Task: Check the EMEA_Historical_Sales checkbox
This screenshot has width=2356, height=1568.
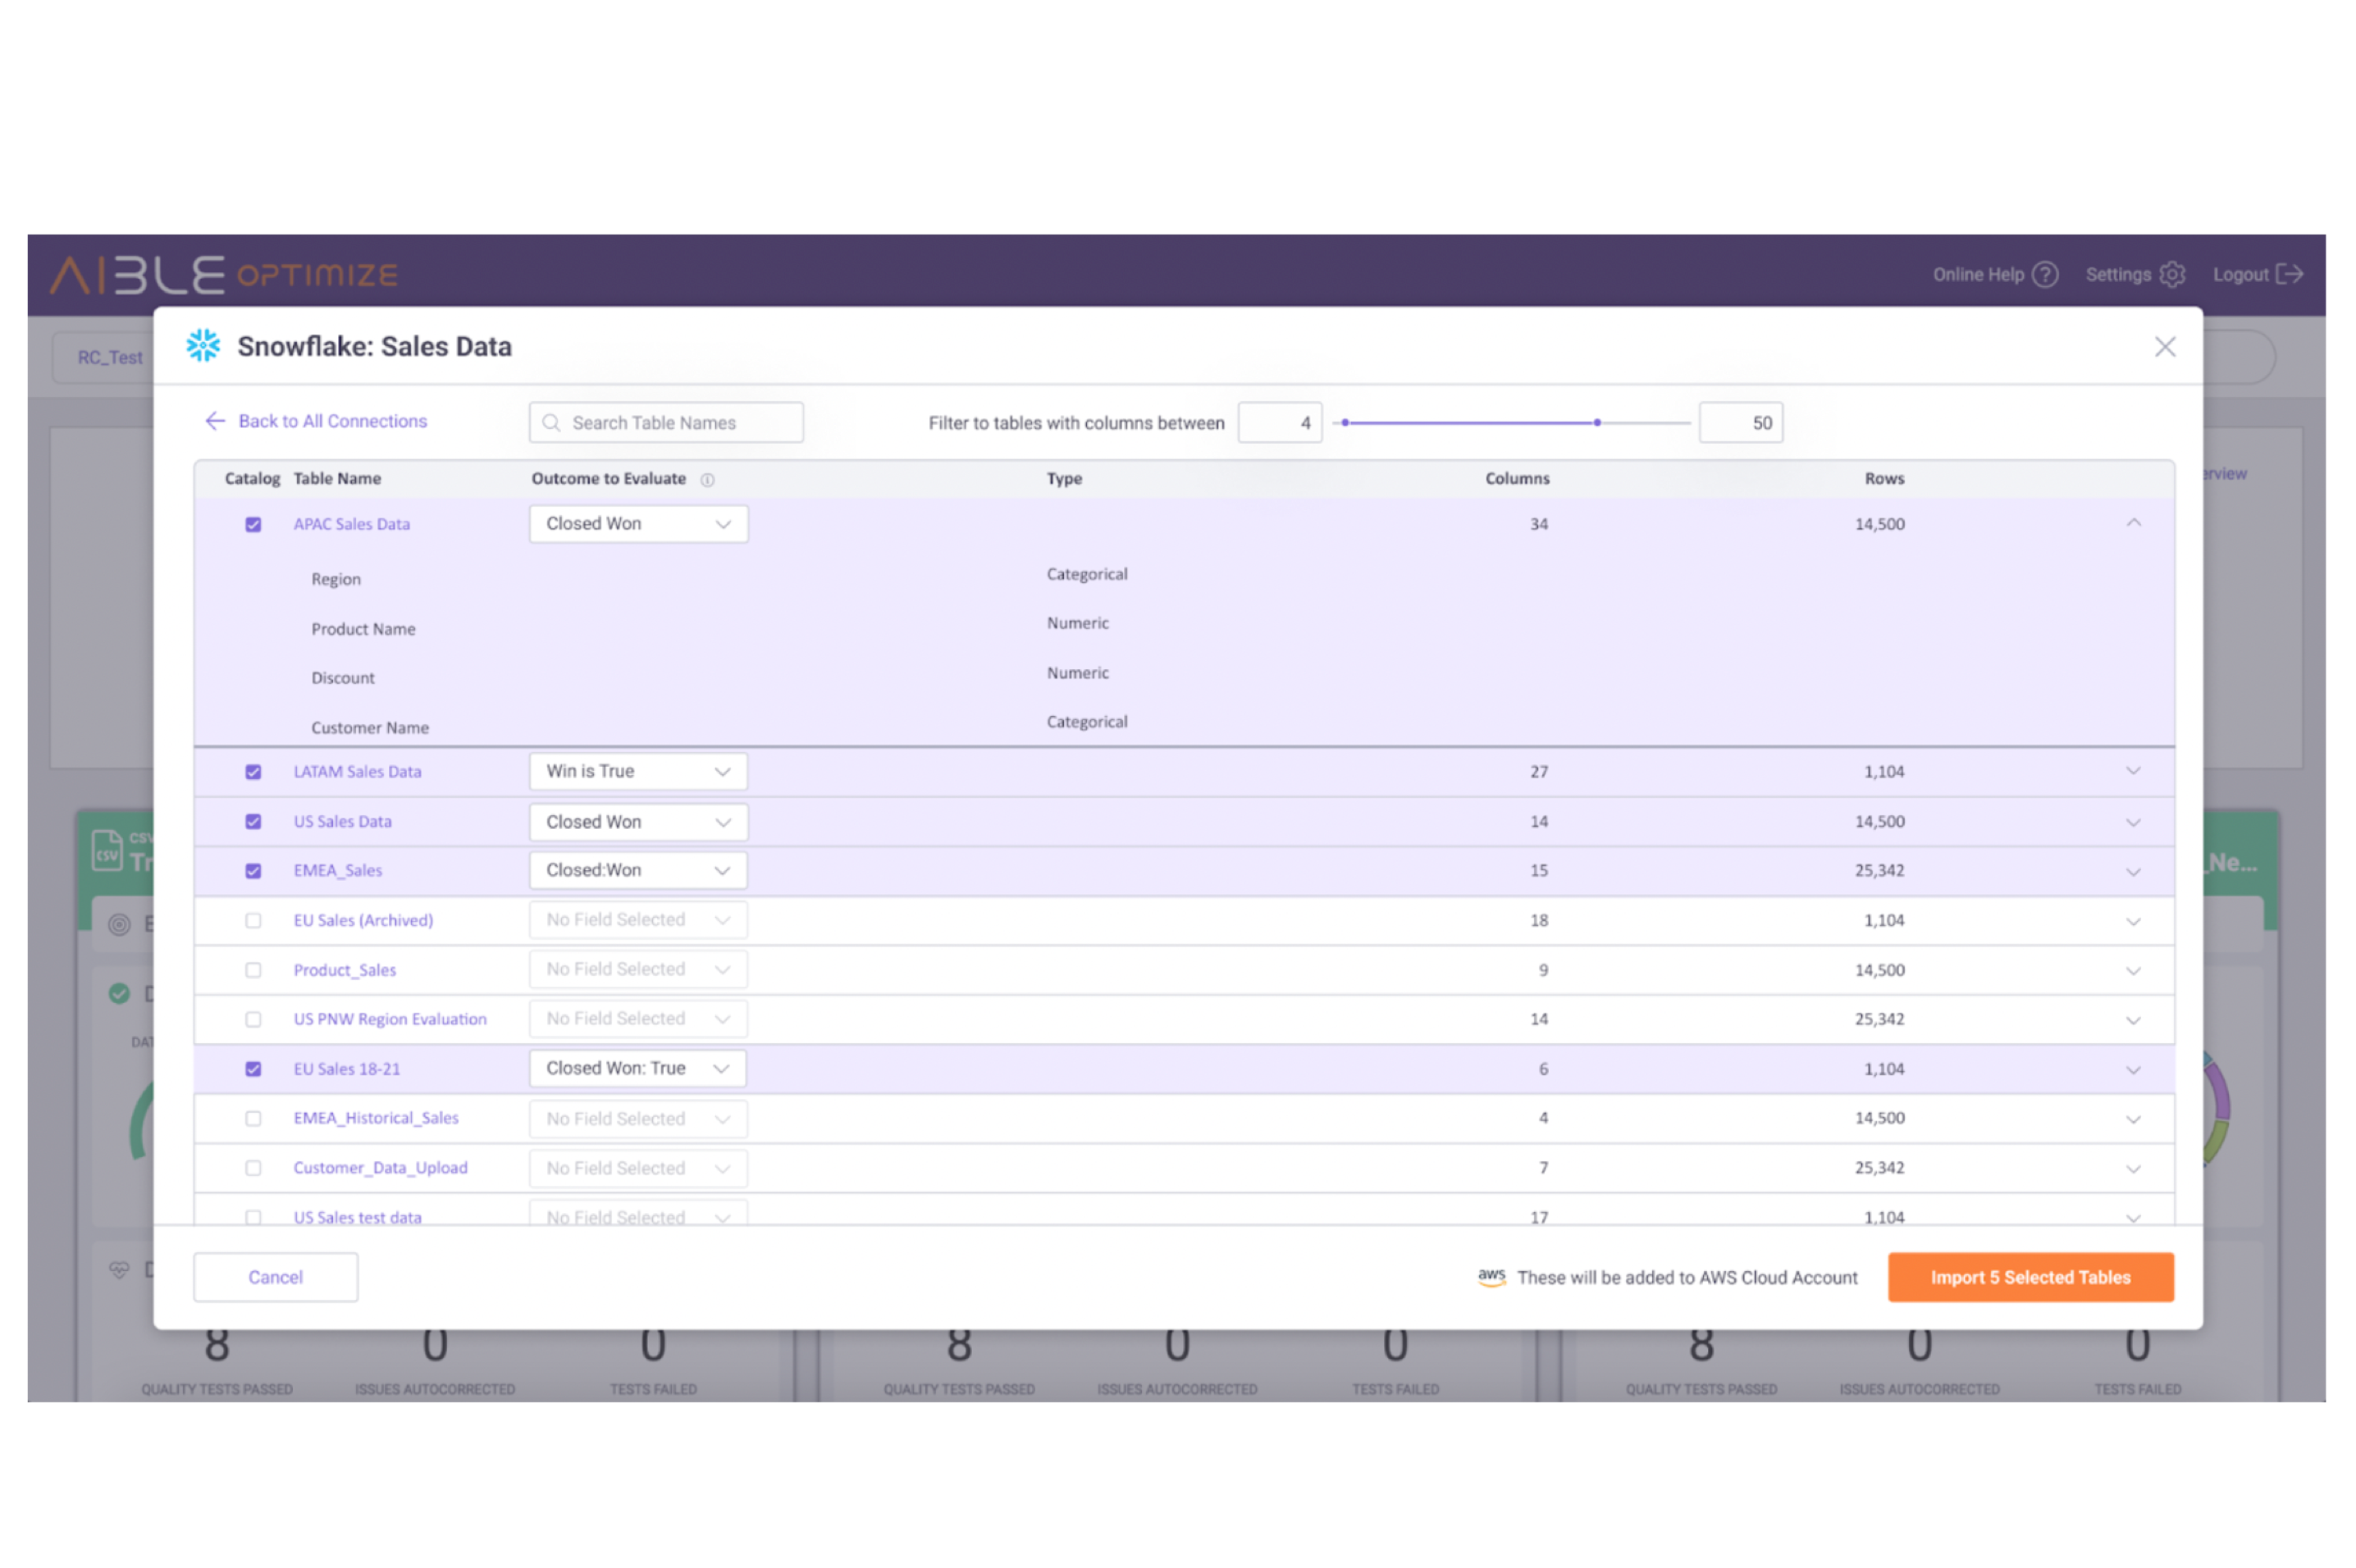Action: (253, 1119)
